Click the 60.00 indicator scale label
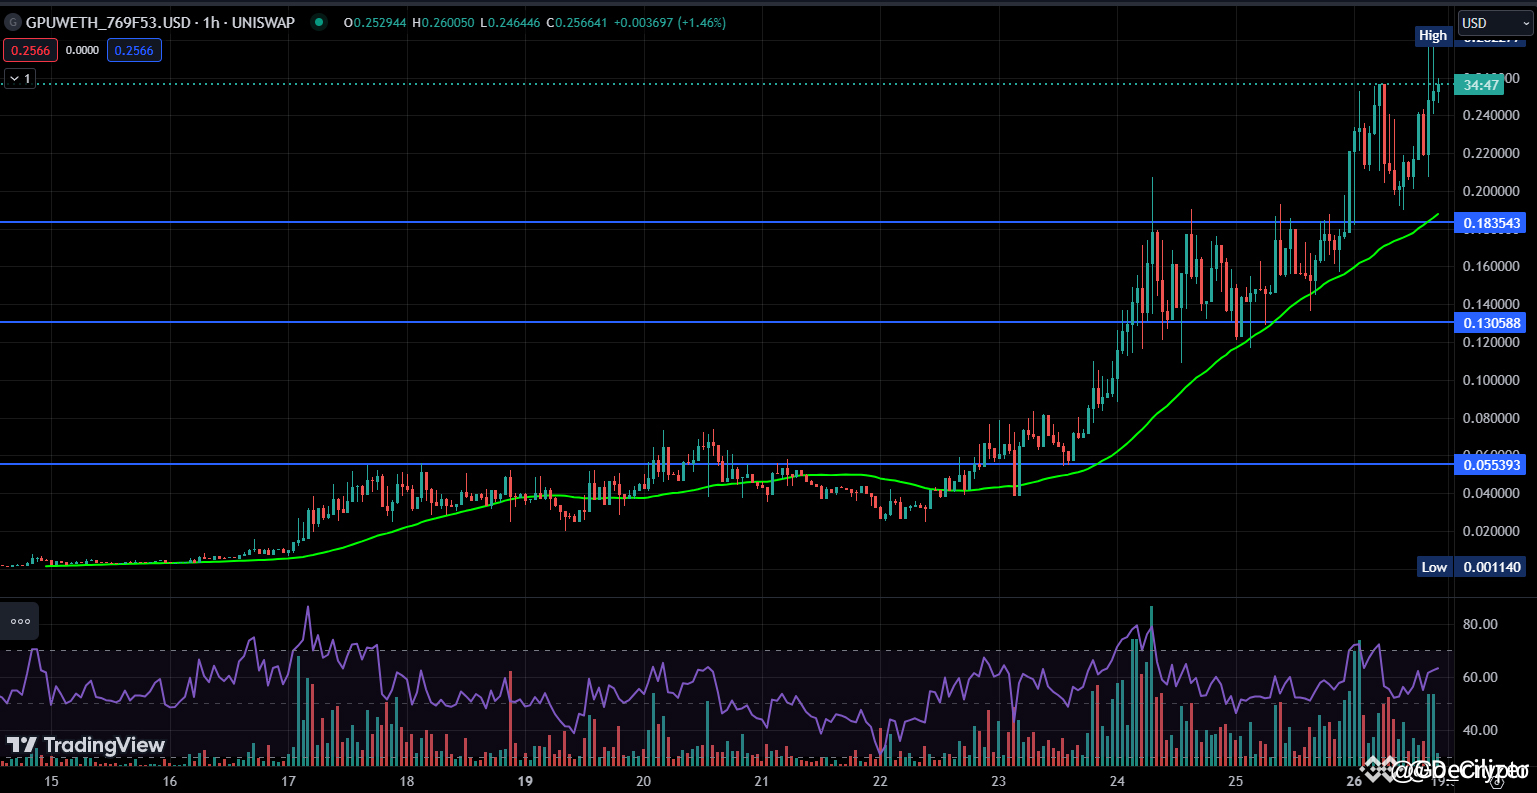 [1480, 677]
